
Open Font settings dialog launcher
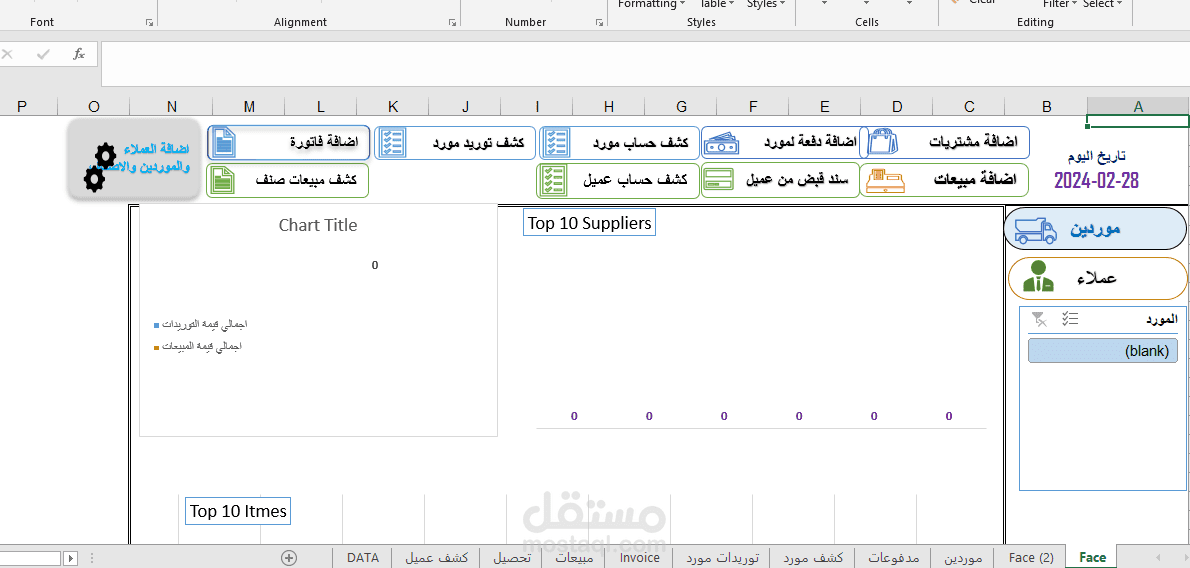[x=150, y=23]
